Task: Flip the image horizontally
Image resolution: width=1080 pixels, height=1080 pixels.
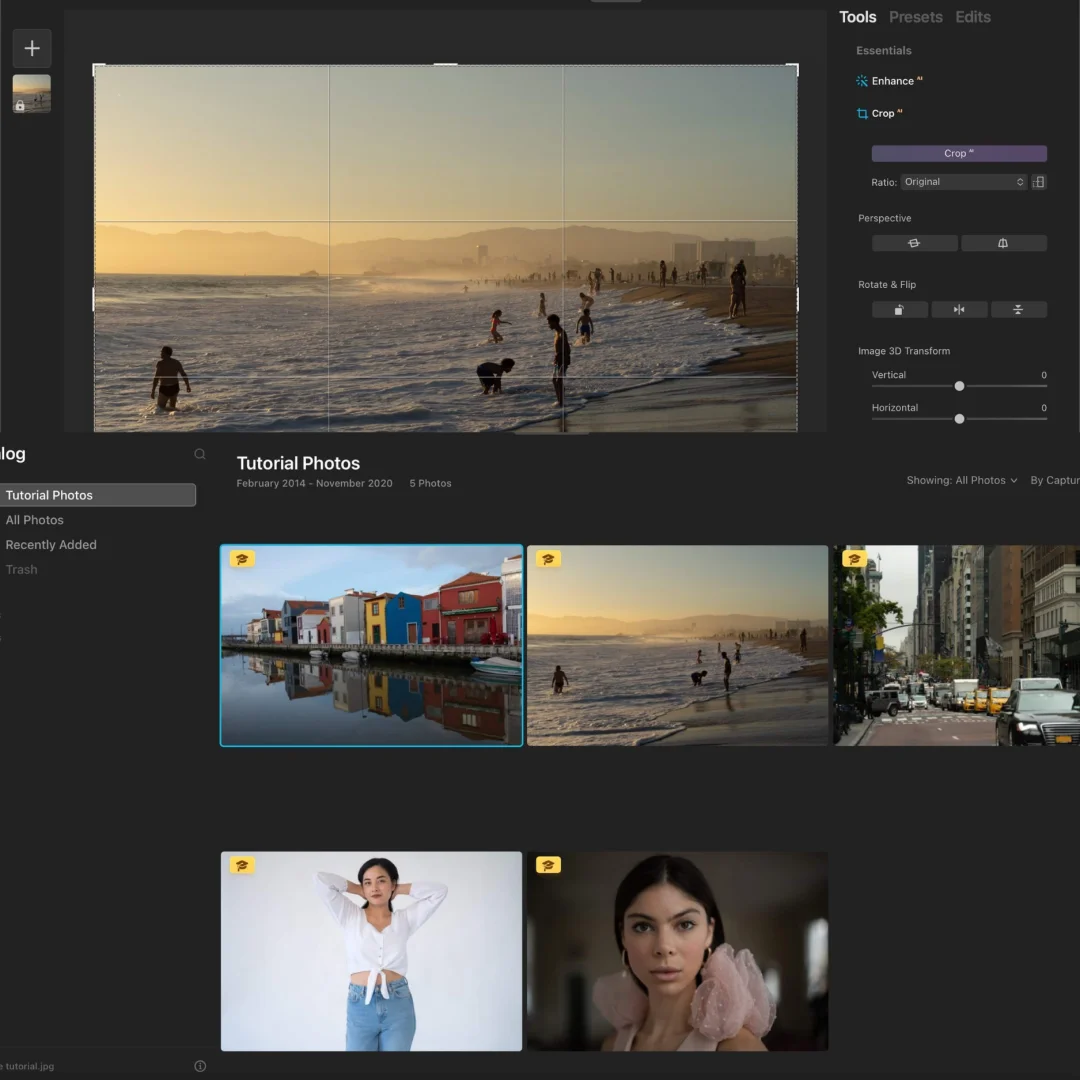Action: point(959,310)
